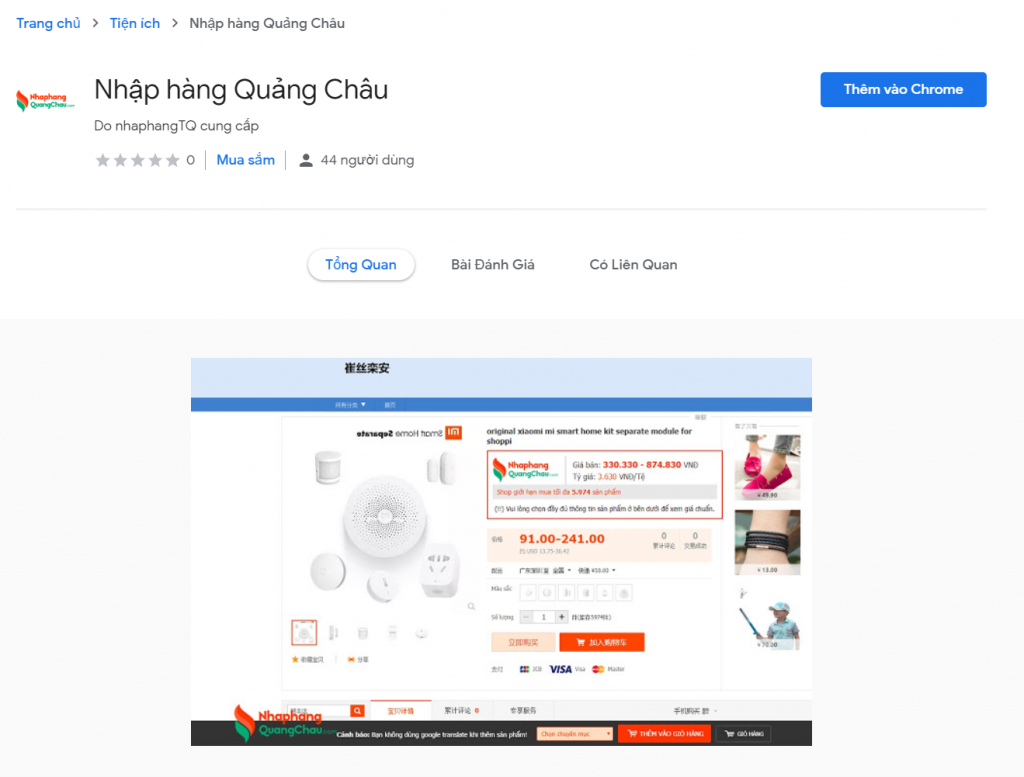
Task: Switch to the Tổng Quan tab
Action: click(361, 264)
